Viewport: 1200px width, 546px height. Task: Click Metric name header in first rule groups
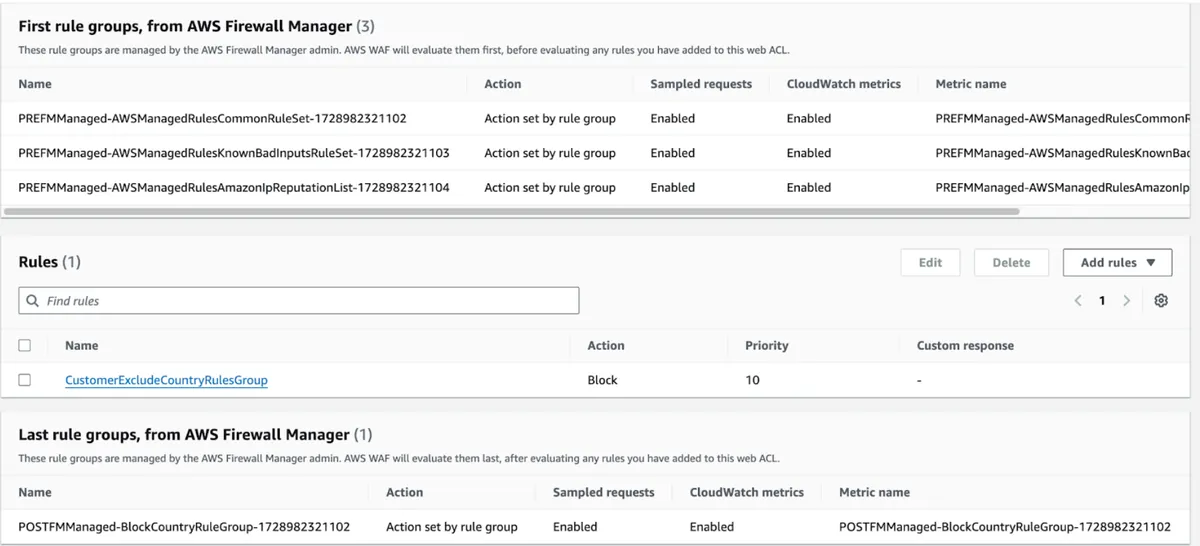tap(971, 84)
